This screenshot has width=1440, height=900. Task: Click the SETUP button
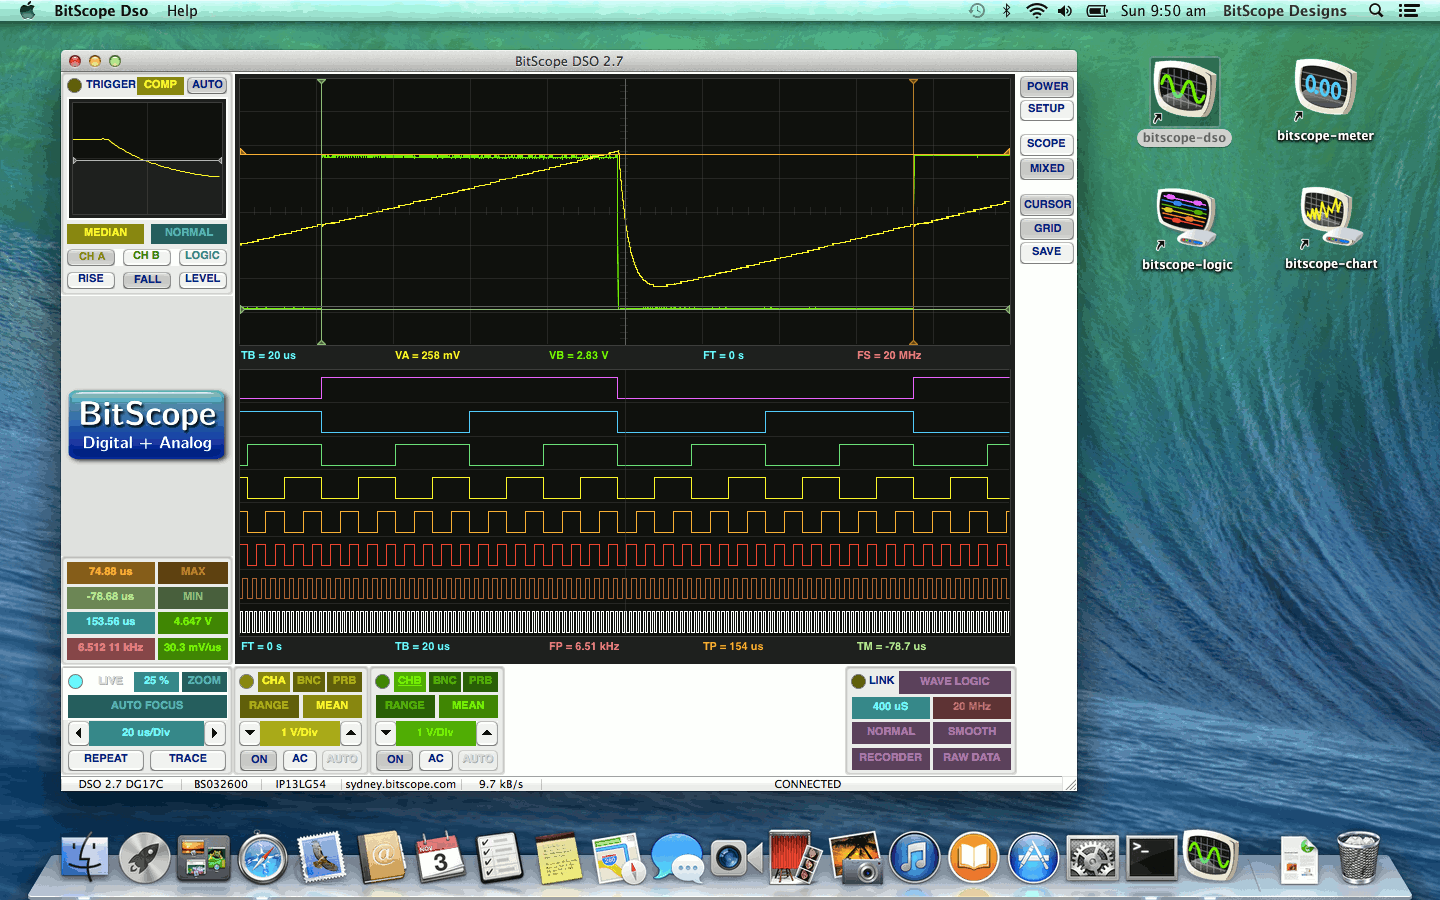(x=1046, y=109)
